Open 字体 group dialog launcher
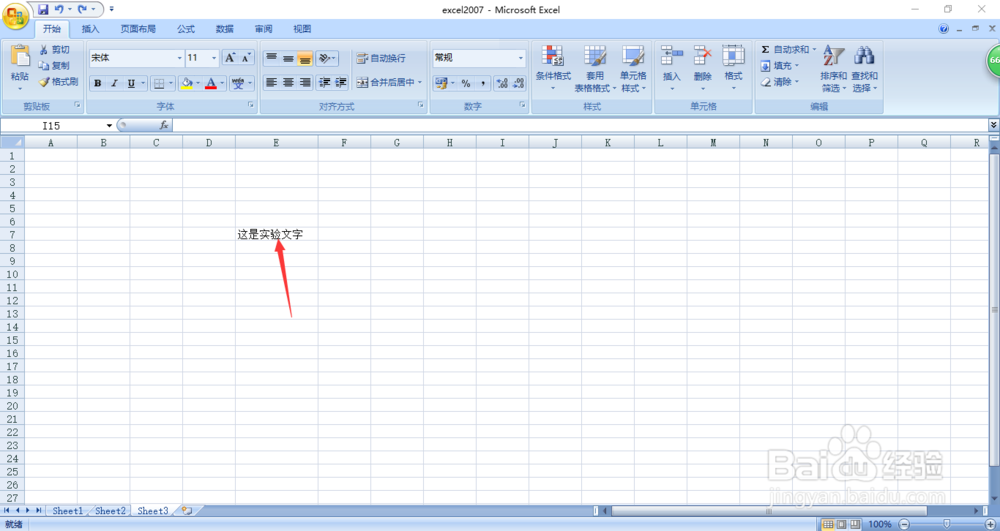This screenshot has width=1000, height=531. tap(251, 105)
